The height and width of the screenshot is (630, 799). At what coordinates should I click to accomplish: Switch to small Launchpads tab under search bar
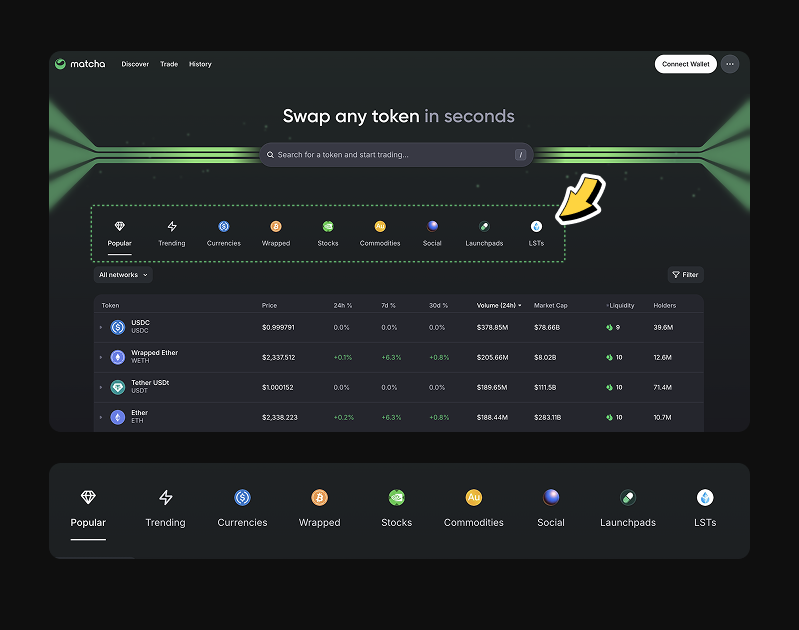[484, 234]
